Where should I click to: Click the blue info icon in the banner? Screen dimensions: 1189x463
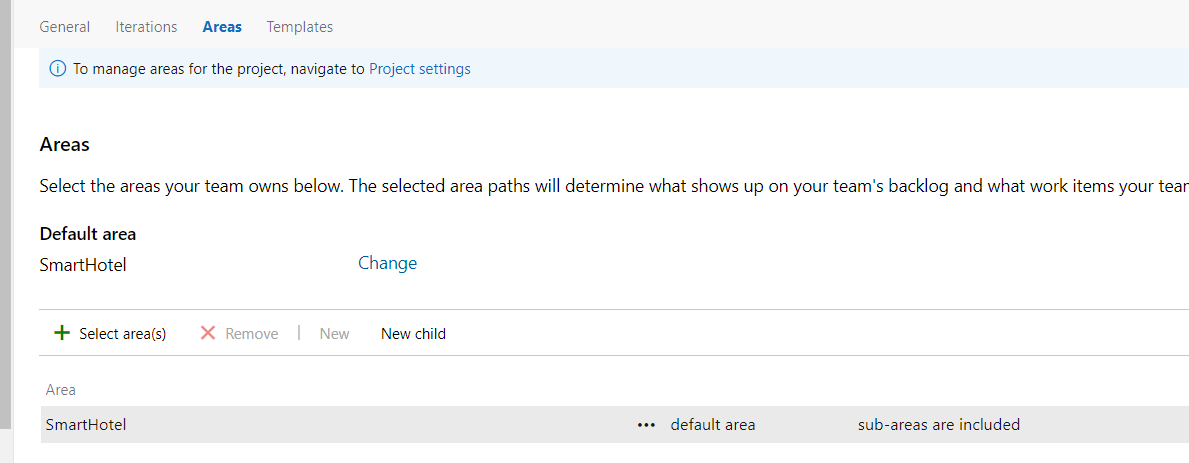58,69
